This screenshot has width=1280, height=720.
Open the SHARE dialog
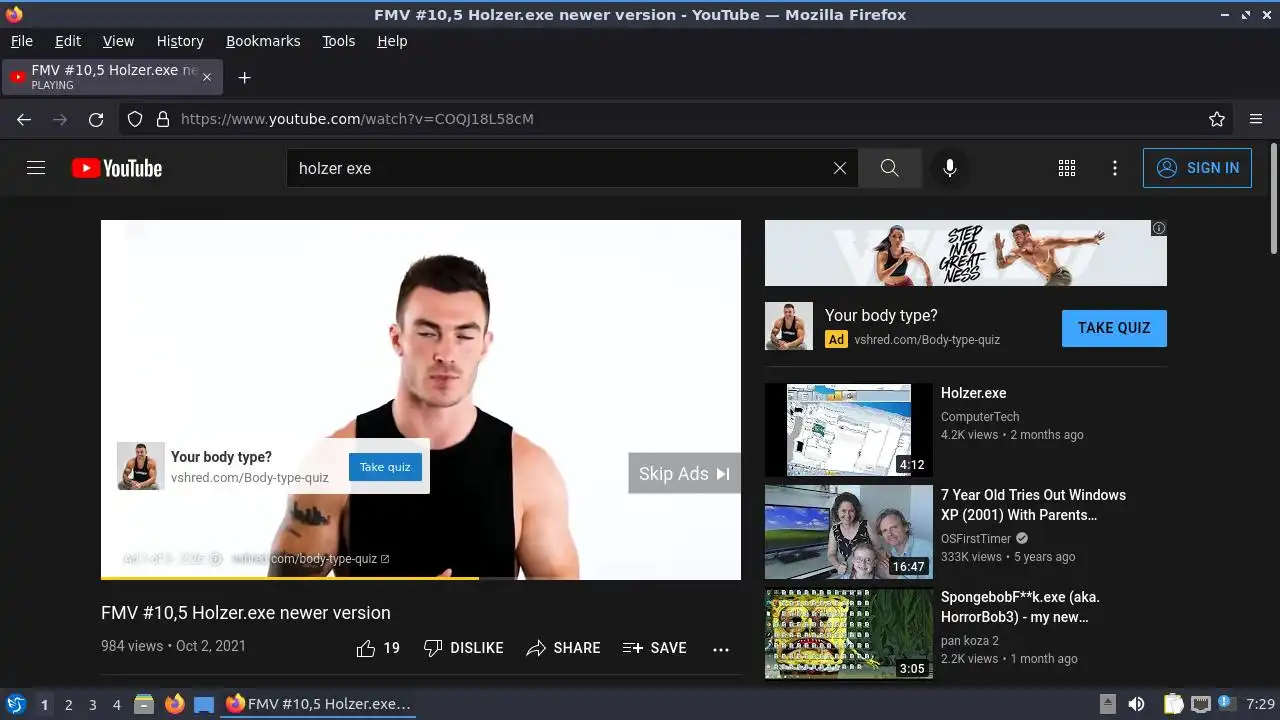click(563, 648)
